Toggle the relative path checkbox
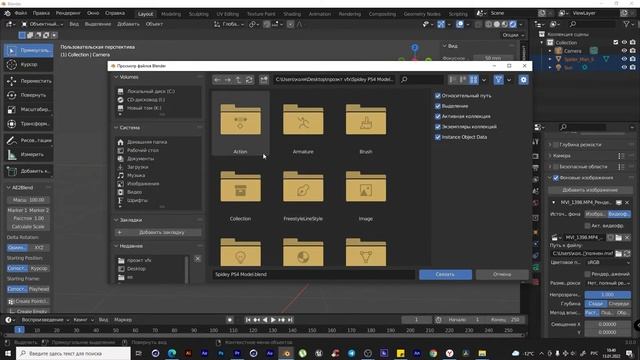Image resolution: width=640 pixels, height=360 pixels. (x=438, y=96)
